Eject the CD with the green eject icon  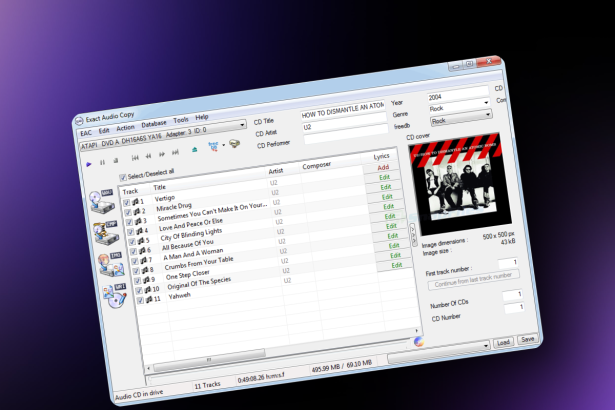coord(195,149)
